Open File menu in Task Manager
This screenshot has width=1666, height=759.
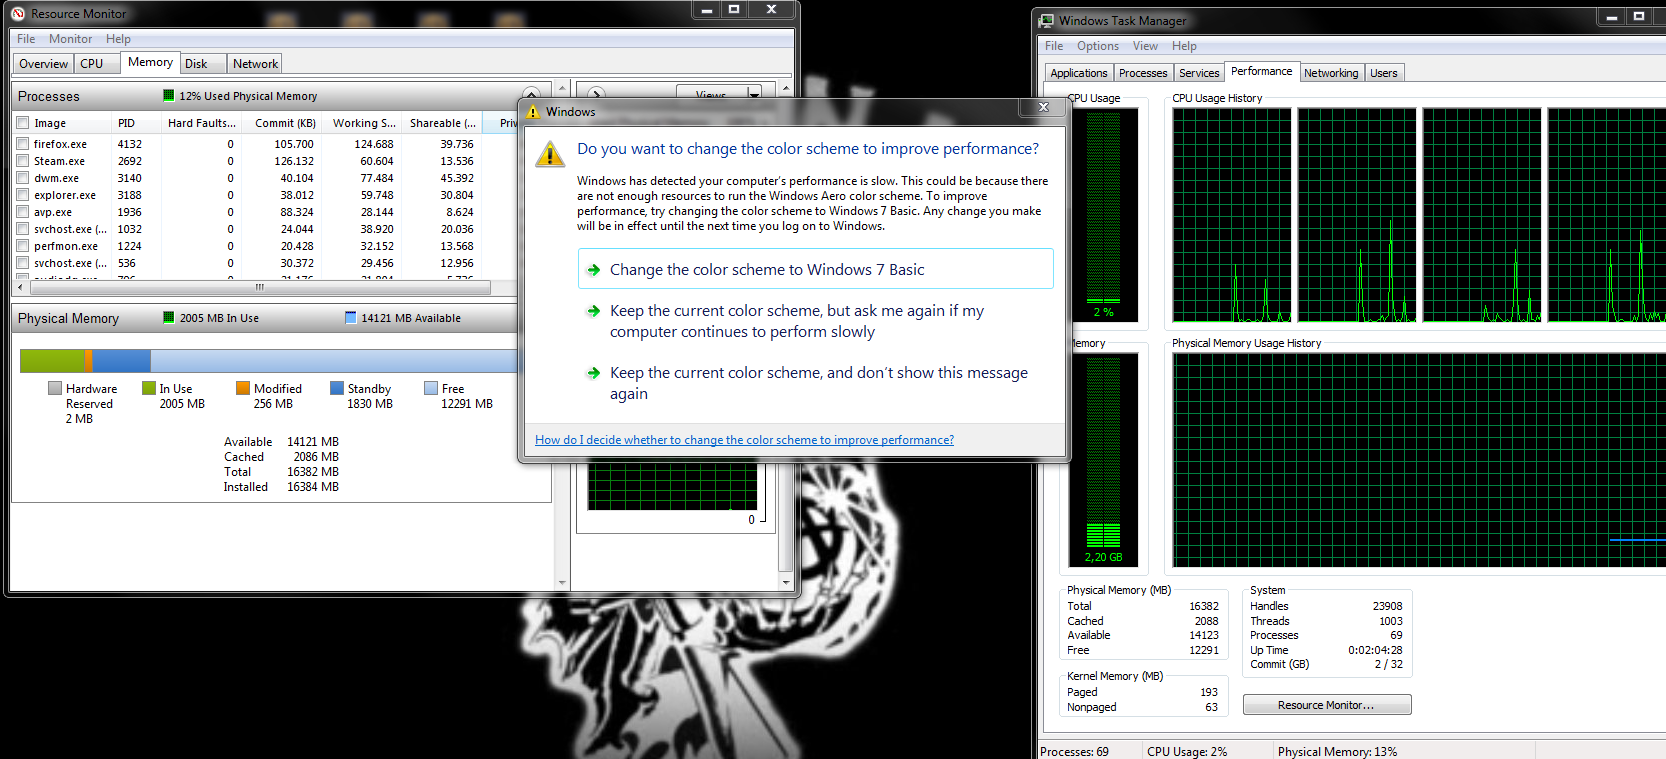pyautogui.click(x=1054, y=46)
